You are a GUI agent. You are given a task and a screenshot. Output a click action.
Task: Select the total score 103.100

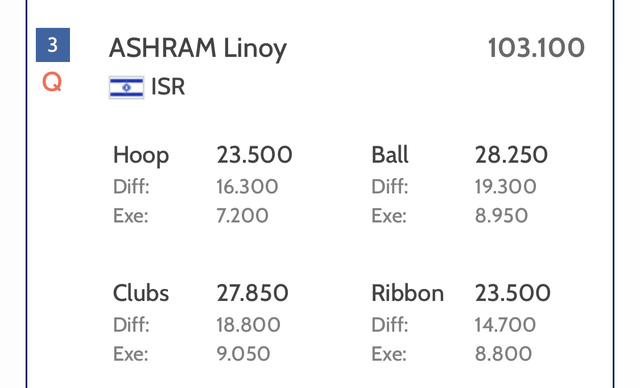coord(536,48)
